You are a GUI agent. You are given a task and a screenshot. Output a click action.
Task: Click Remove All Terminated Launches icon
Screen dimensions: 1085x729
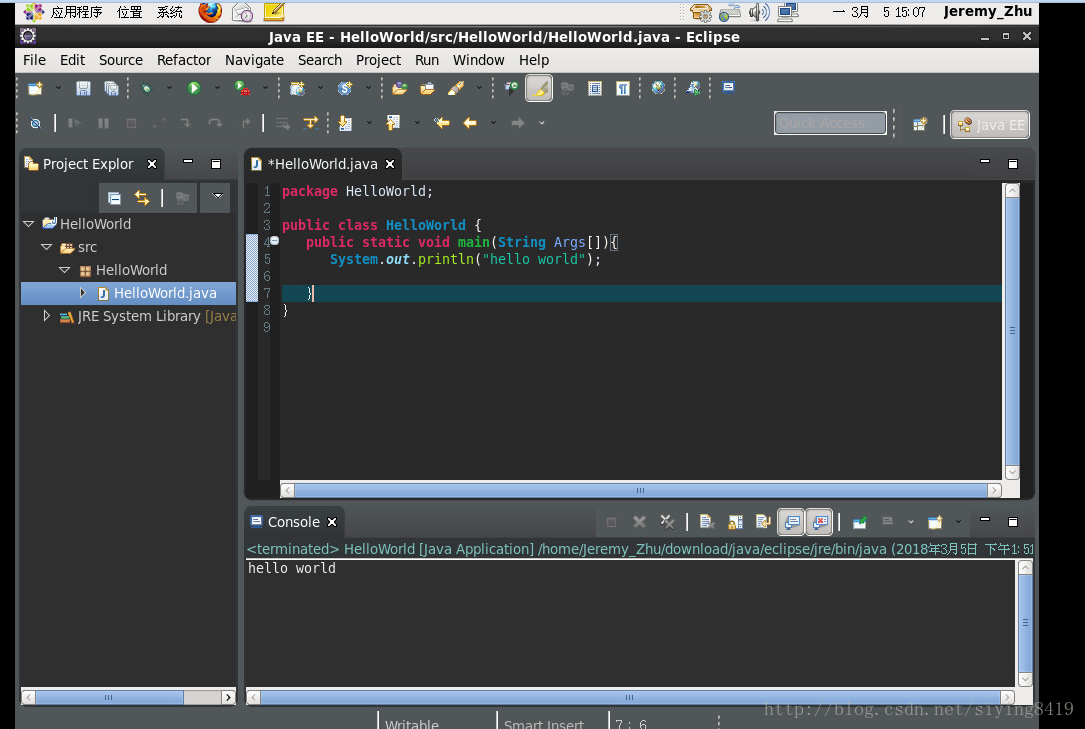pos(667,522)
